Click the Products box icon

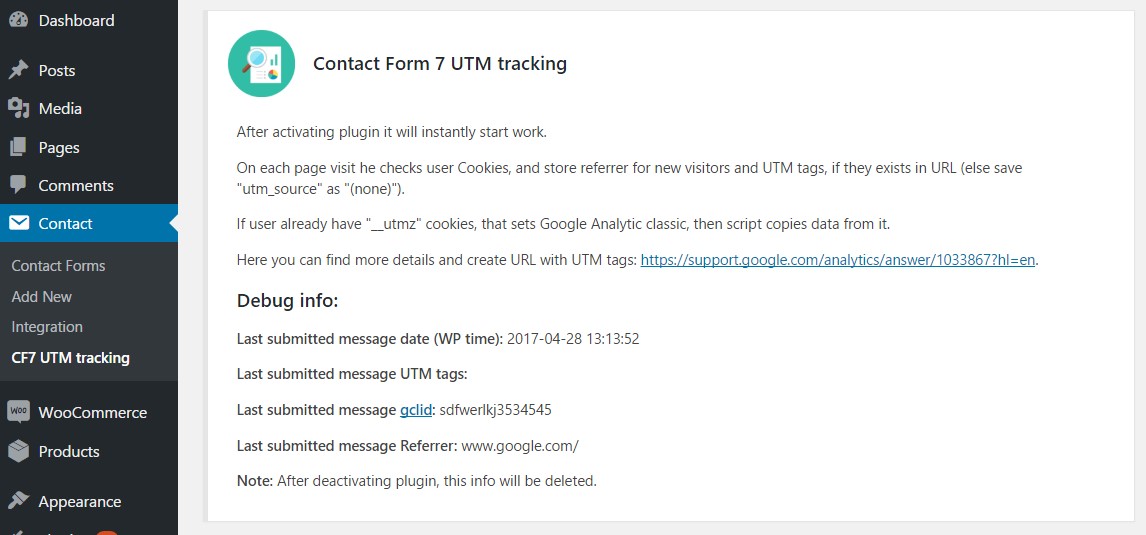(18, 451)
